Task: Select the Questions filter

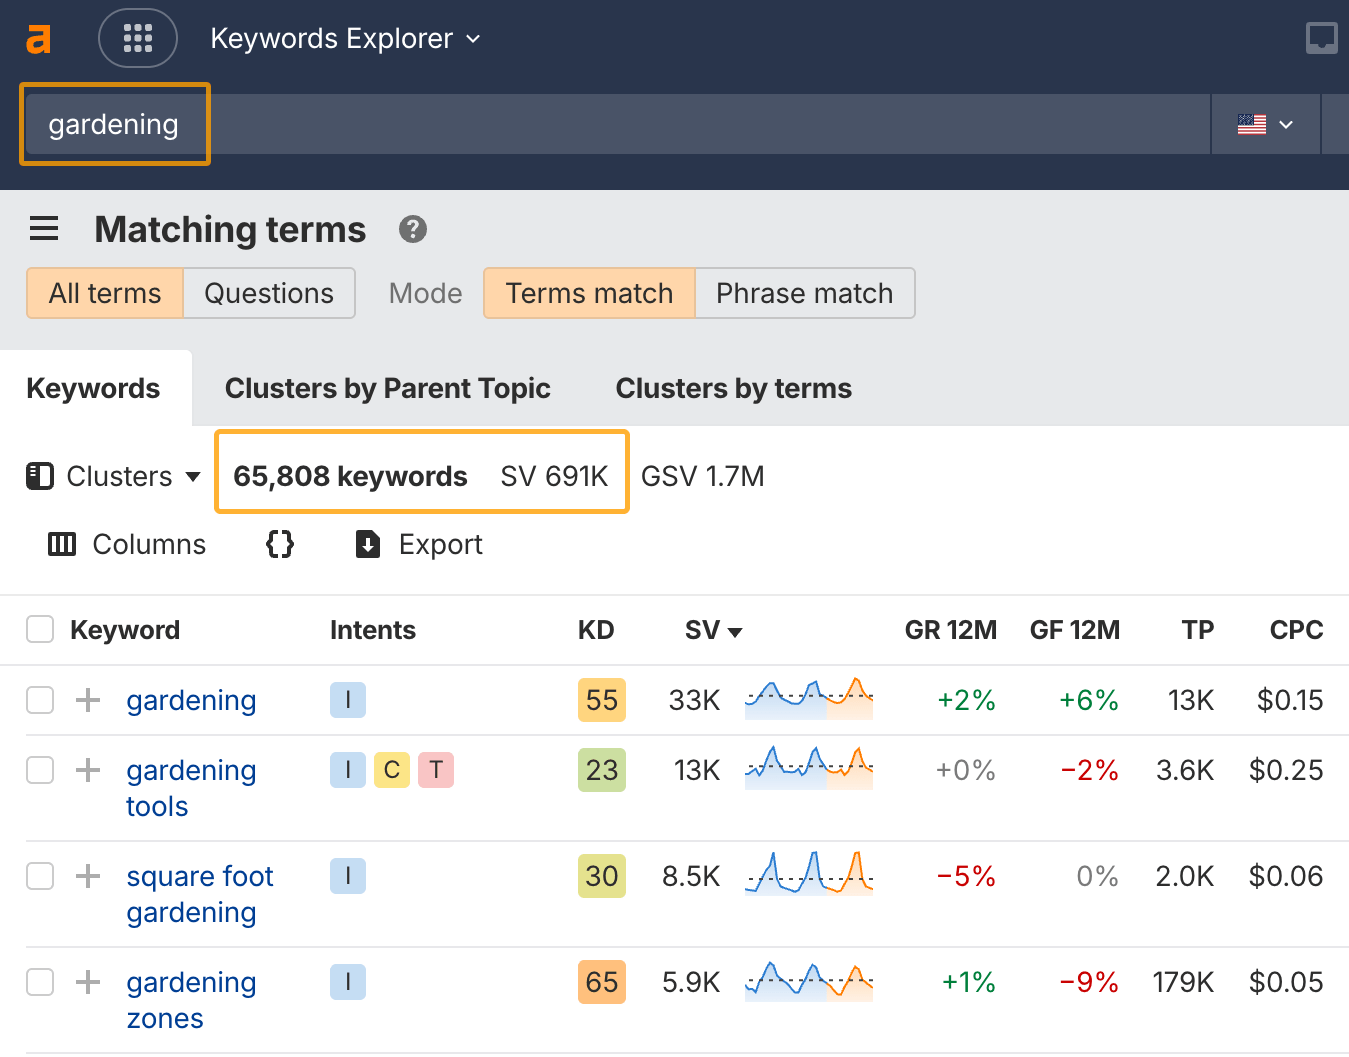Action: [x=269, y=293]
